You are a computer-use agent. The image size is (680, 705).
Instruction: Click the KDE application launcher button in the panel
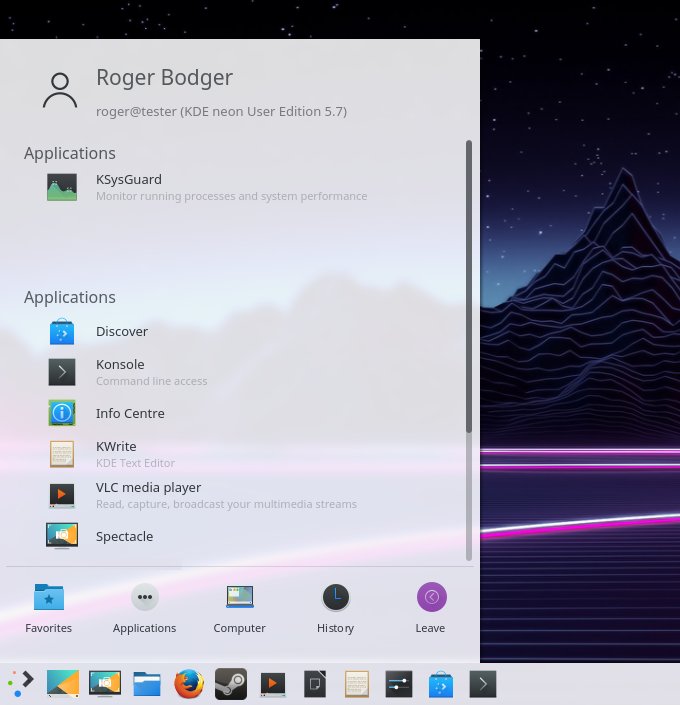(21, 684)
